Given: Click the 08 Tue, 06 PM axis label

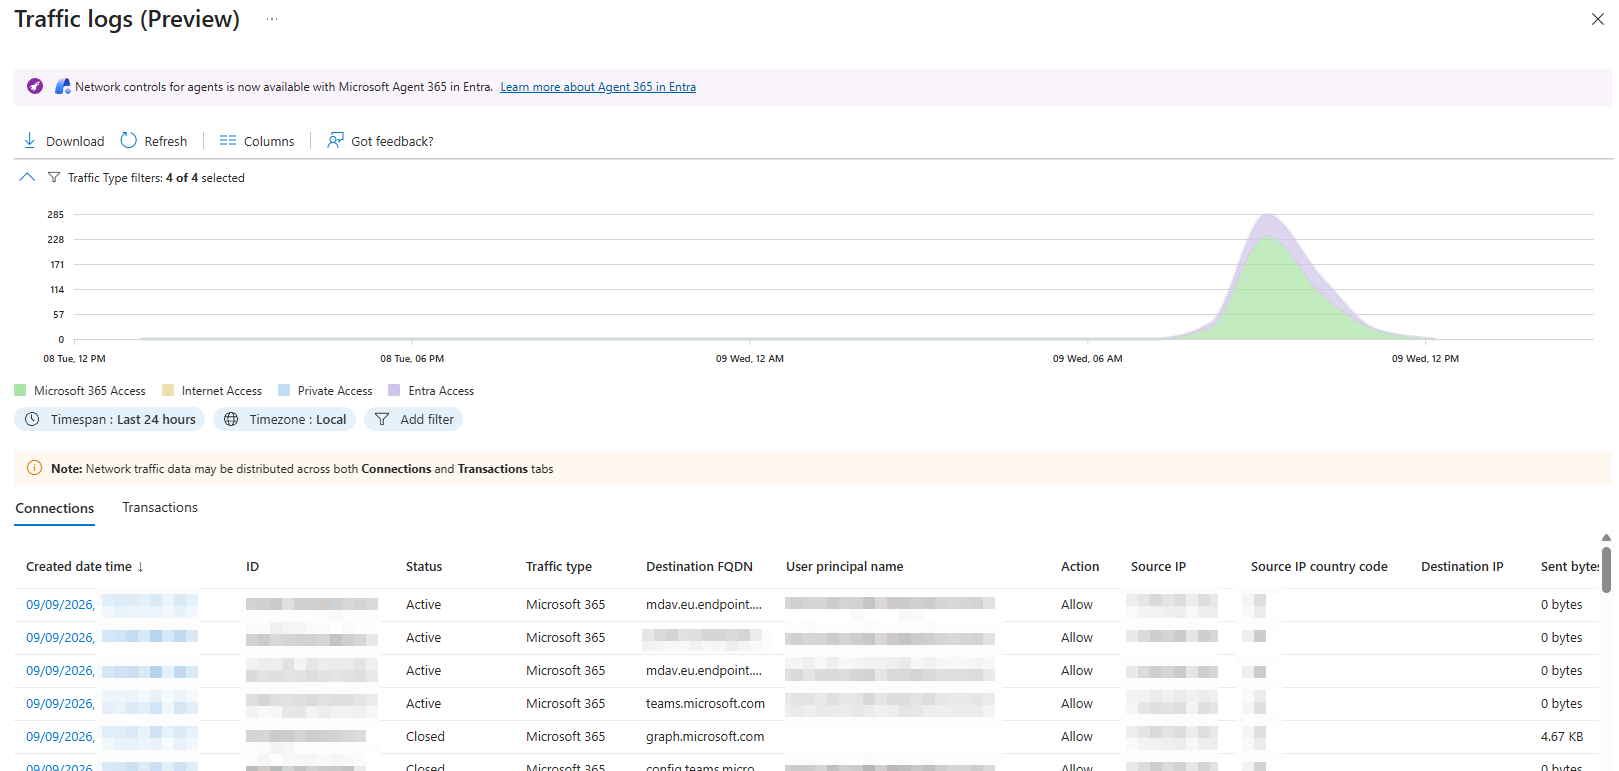Looking at the screenshot, I should [x=412, y=358].
